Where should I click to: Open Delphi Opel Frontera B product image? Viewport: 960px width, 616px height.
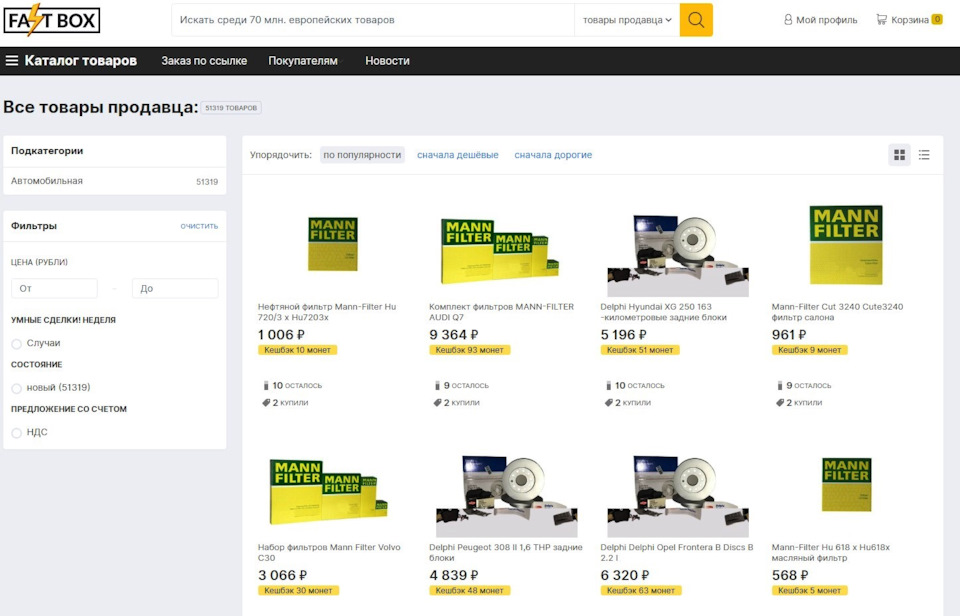pos(678,496)
